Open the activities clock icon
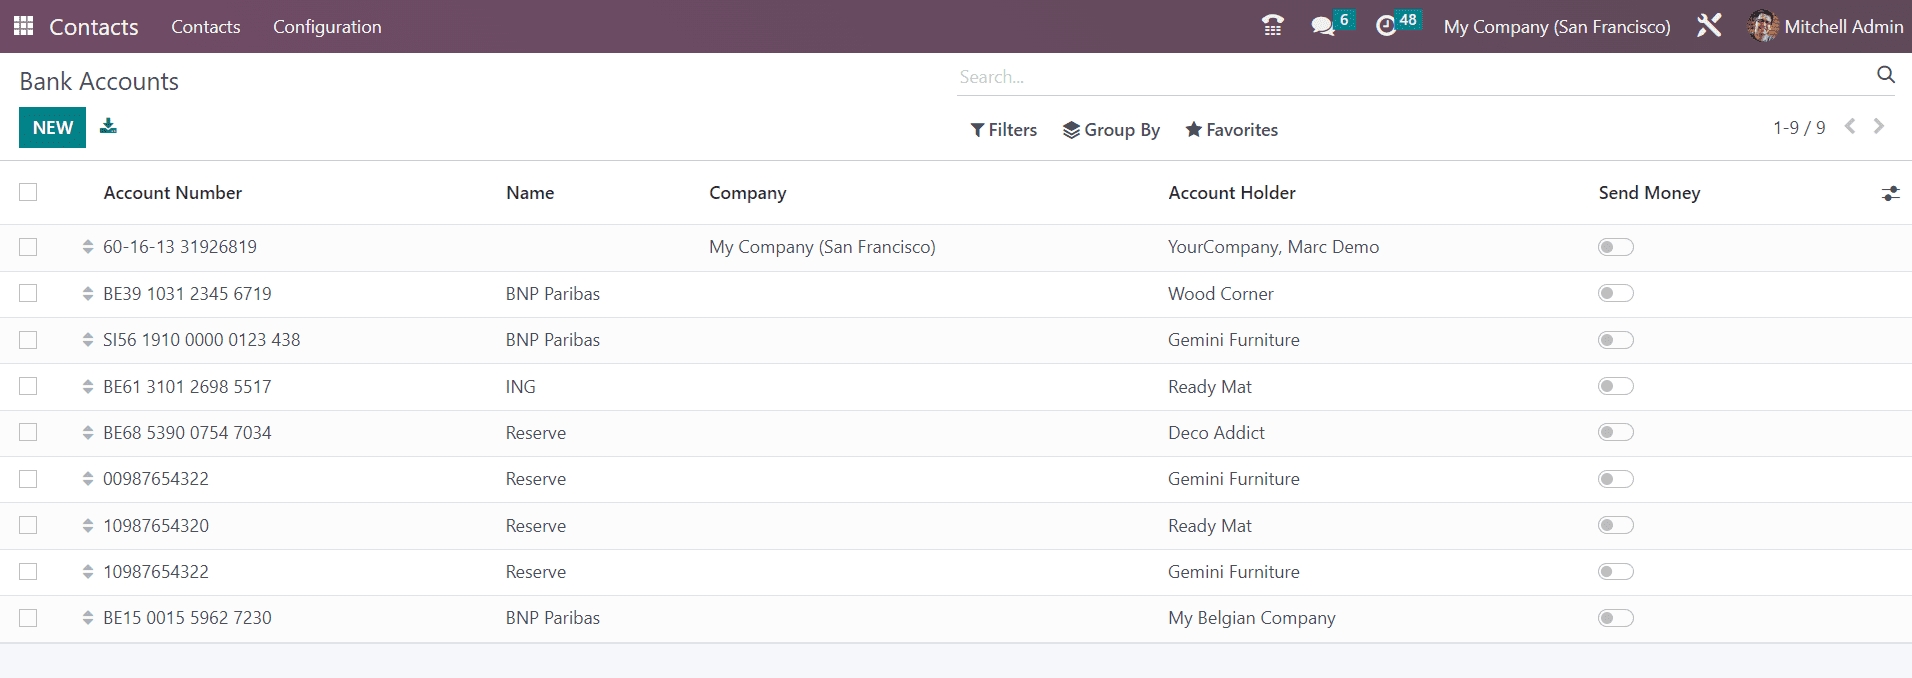The height and width of the screenshot is (678, 1912). point(1386,26)
